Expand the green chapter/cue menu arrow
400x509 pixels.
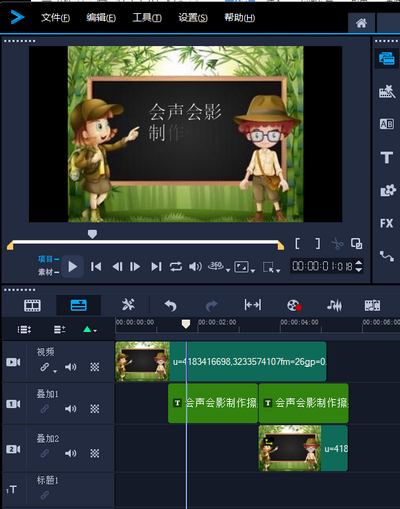point(95,331)
